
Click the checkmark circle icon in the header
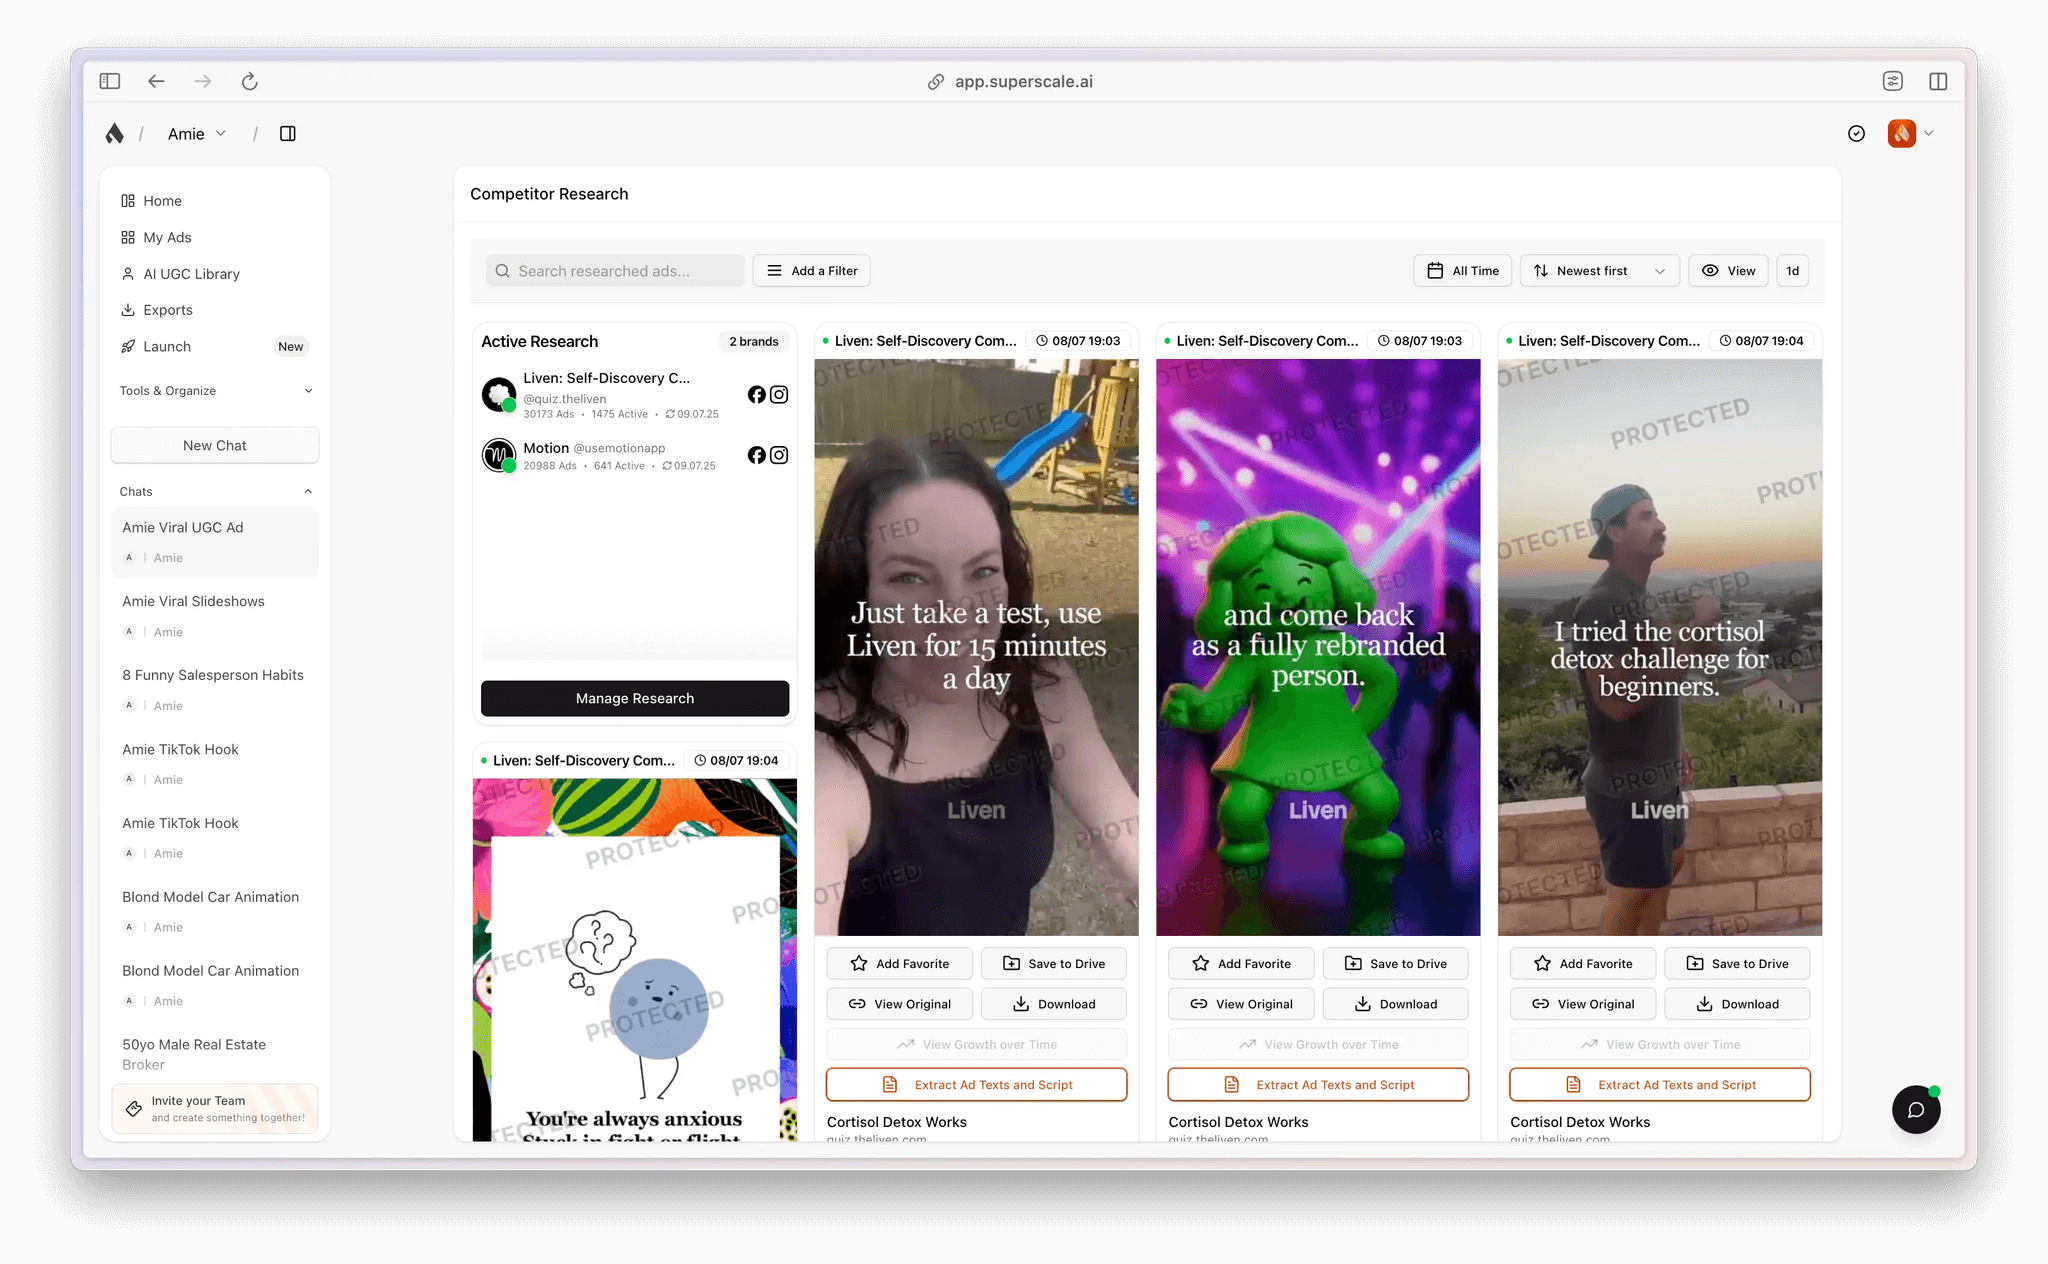(x=1856, y=133)
